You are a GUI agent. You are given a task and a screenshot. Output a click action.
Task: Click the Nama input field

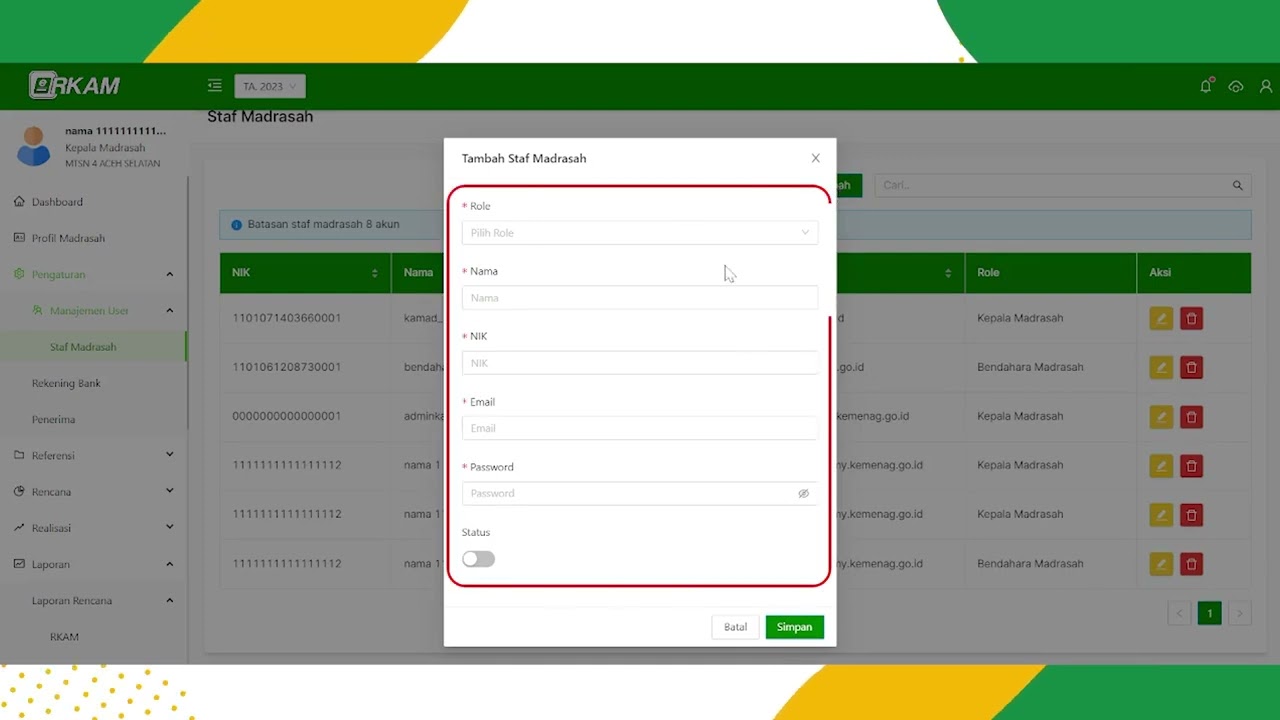(x=640, y=298)
